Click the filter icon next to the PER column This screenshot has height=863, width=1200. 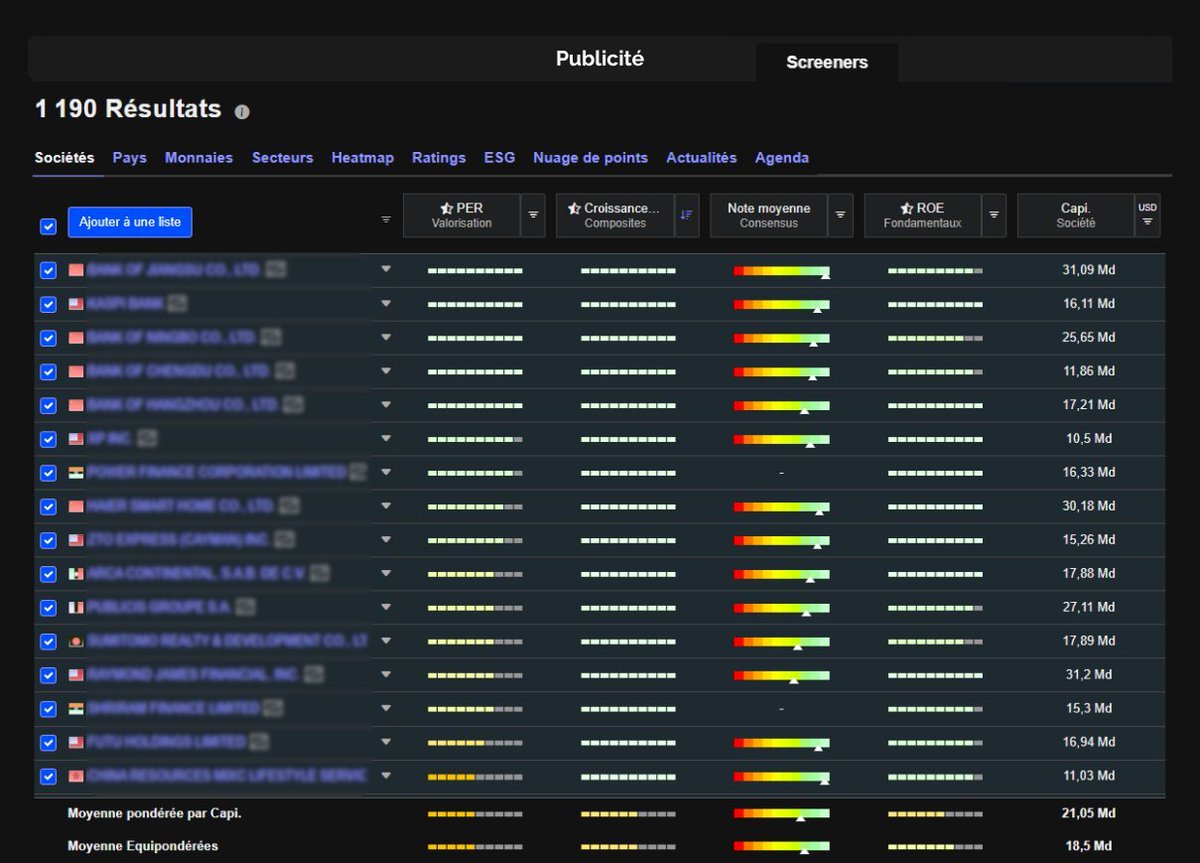pyautogui.click(x=533, y=215)
